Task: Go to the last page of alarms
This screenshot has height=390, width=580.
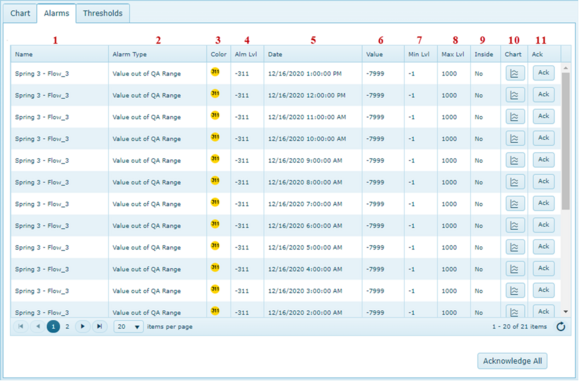Action: [x=99, y=326]
